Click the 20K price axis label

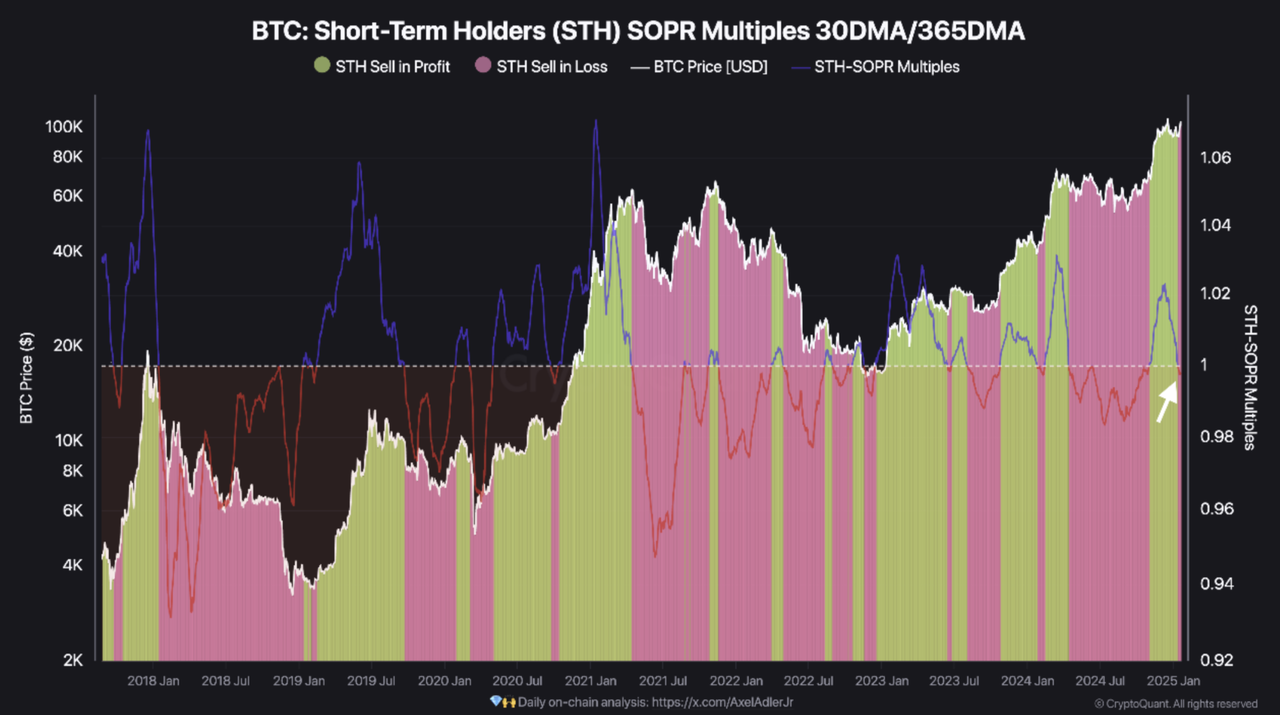(x=67, y=346)
